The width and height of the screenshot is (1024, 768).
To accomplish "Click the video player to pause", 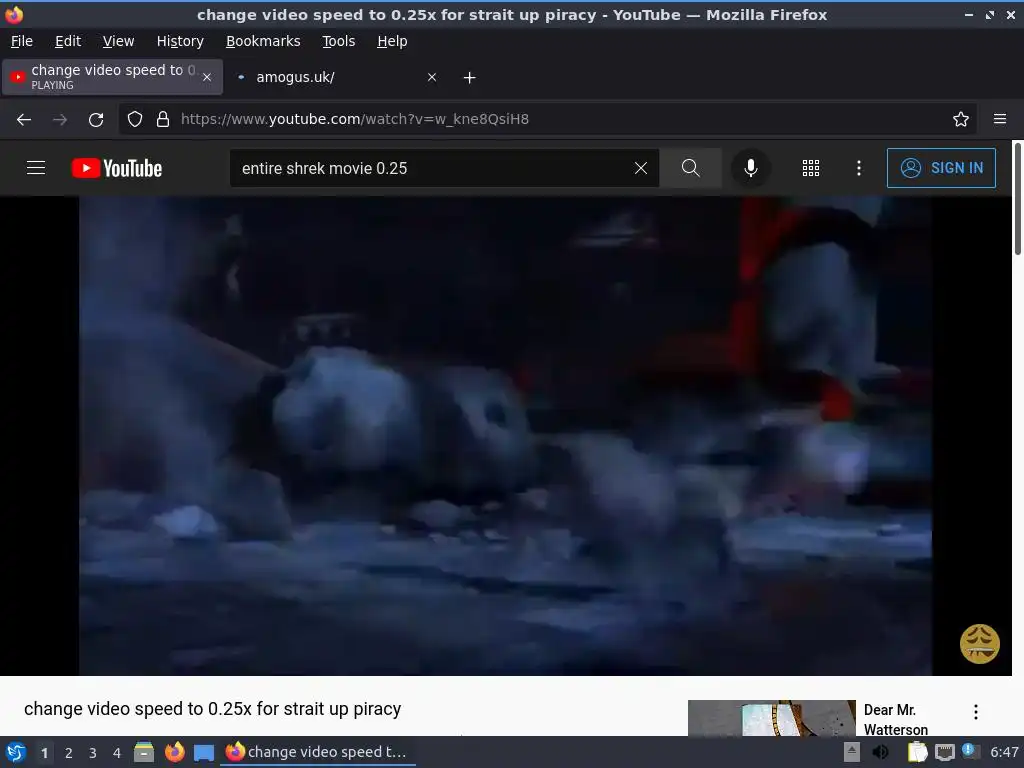I will coord(505,436).
